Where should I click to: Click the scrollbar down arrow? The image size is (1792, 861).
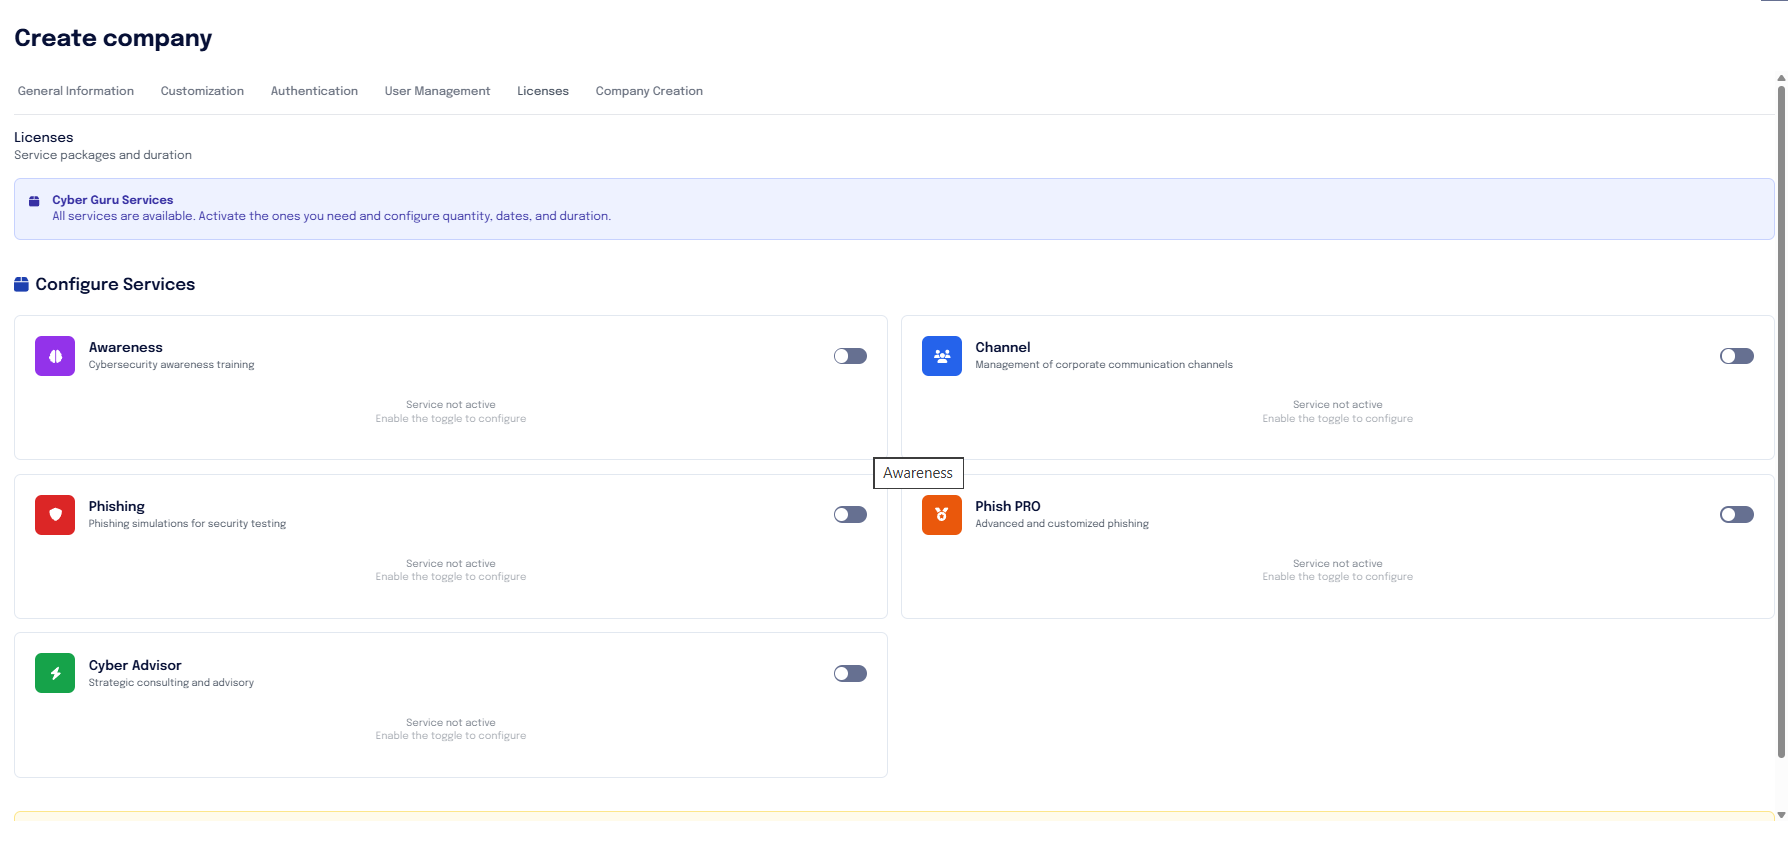(1781, 815)
